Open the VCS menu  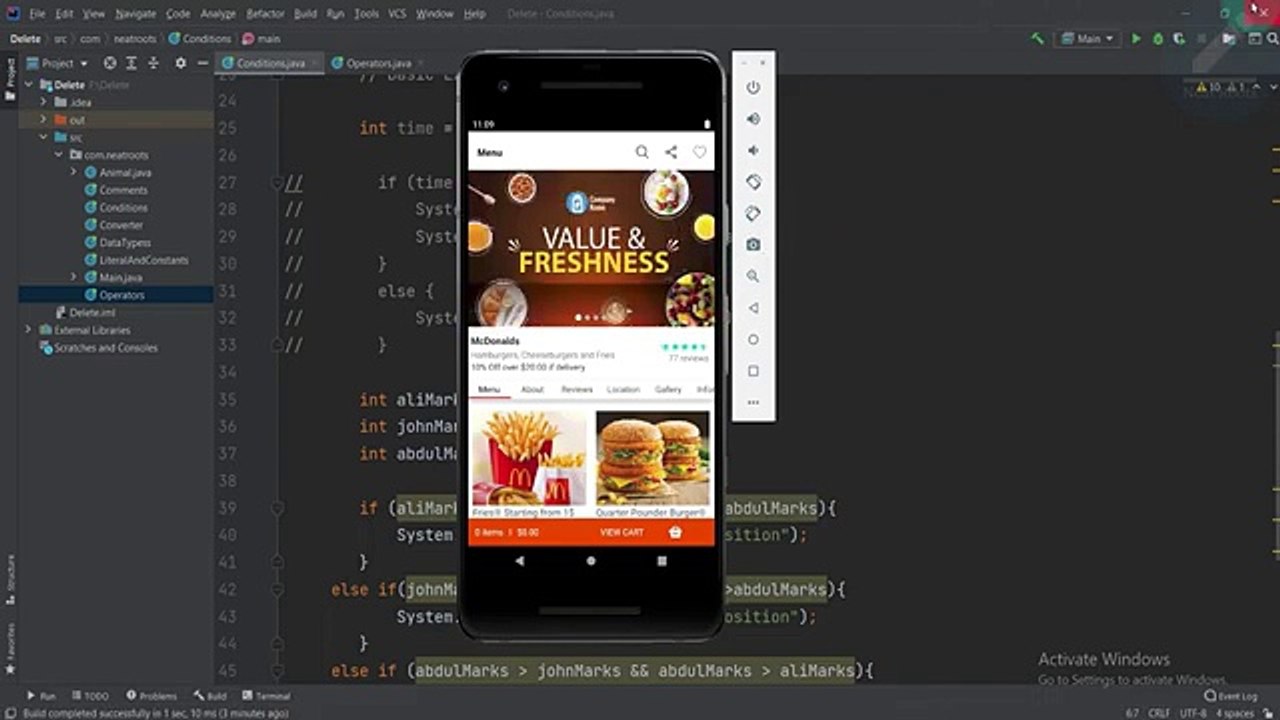397,14
